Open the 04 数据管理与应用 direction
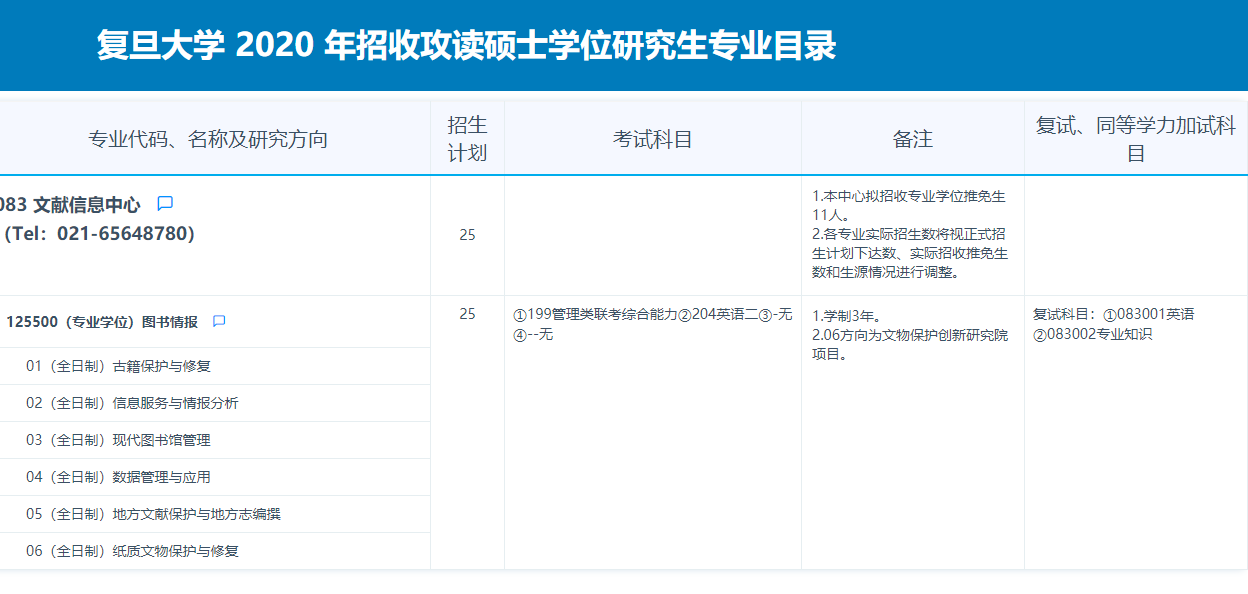The width and height of the screenshot is (1248, 594). coord(118,477)
